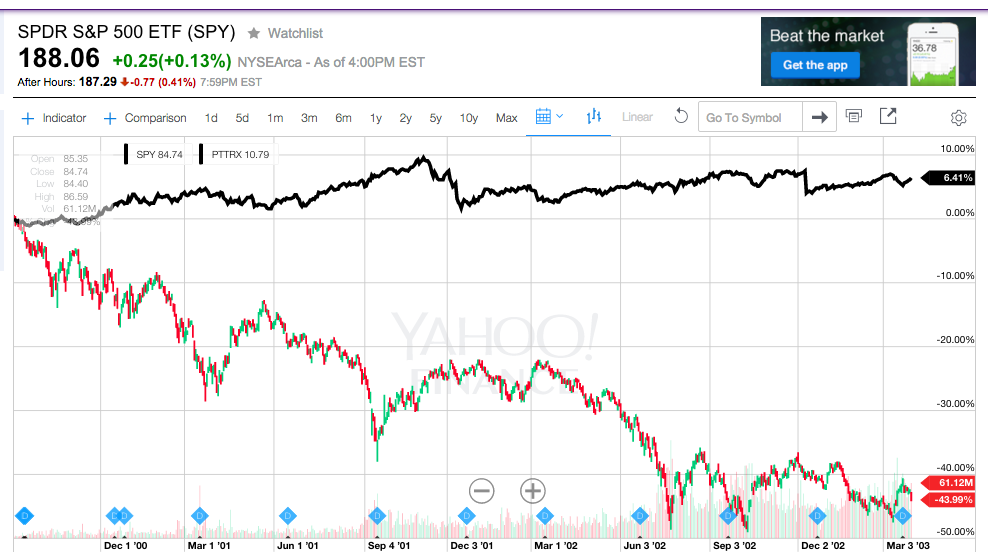Screen dimensions: 988x558
Task: Click the Dec 1 '00 axis label
Action: [125, 545]
